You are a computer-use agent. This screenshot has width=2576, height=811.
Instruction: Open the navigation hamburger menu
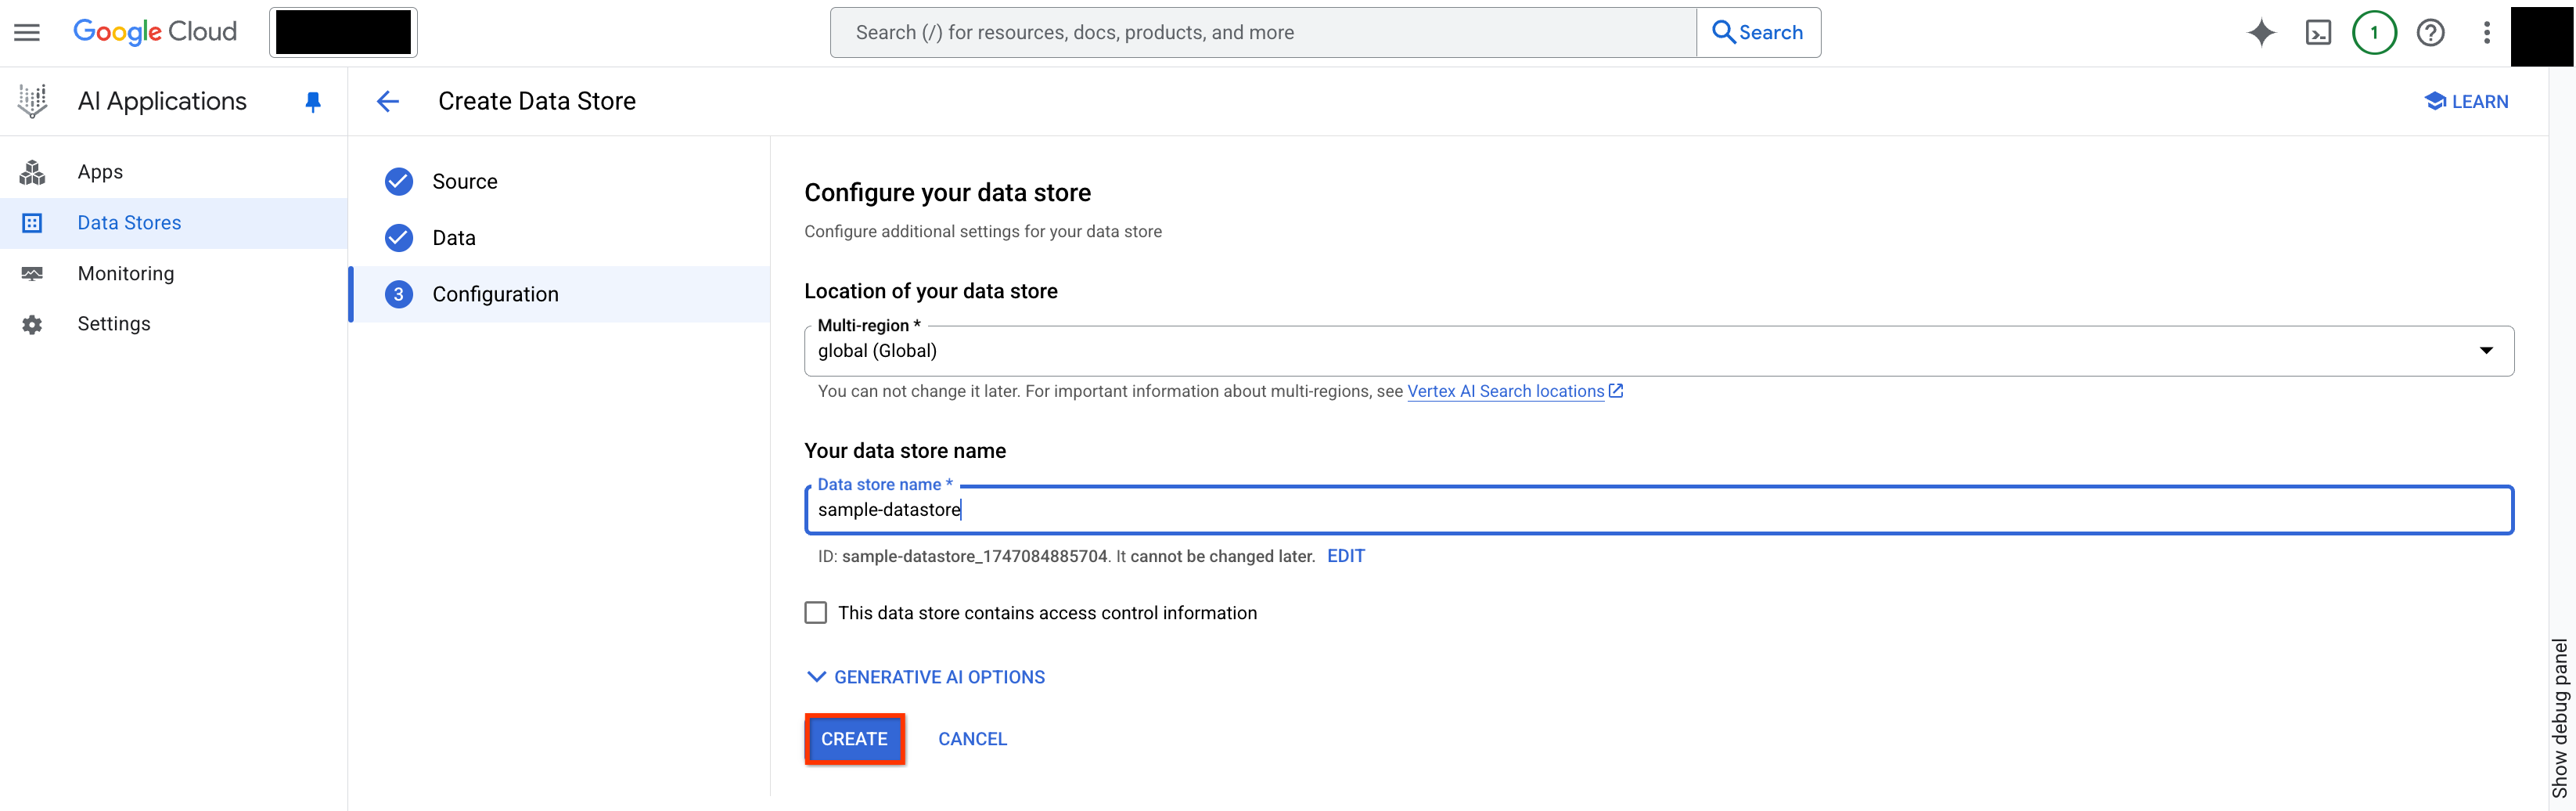26,31
